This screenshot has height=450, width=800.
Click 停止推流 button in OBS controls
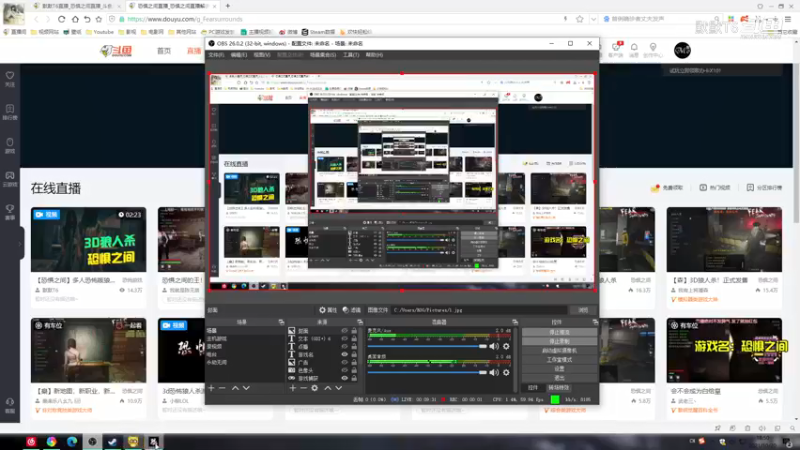[559, 332]
